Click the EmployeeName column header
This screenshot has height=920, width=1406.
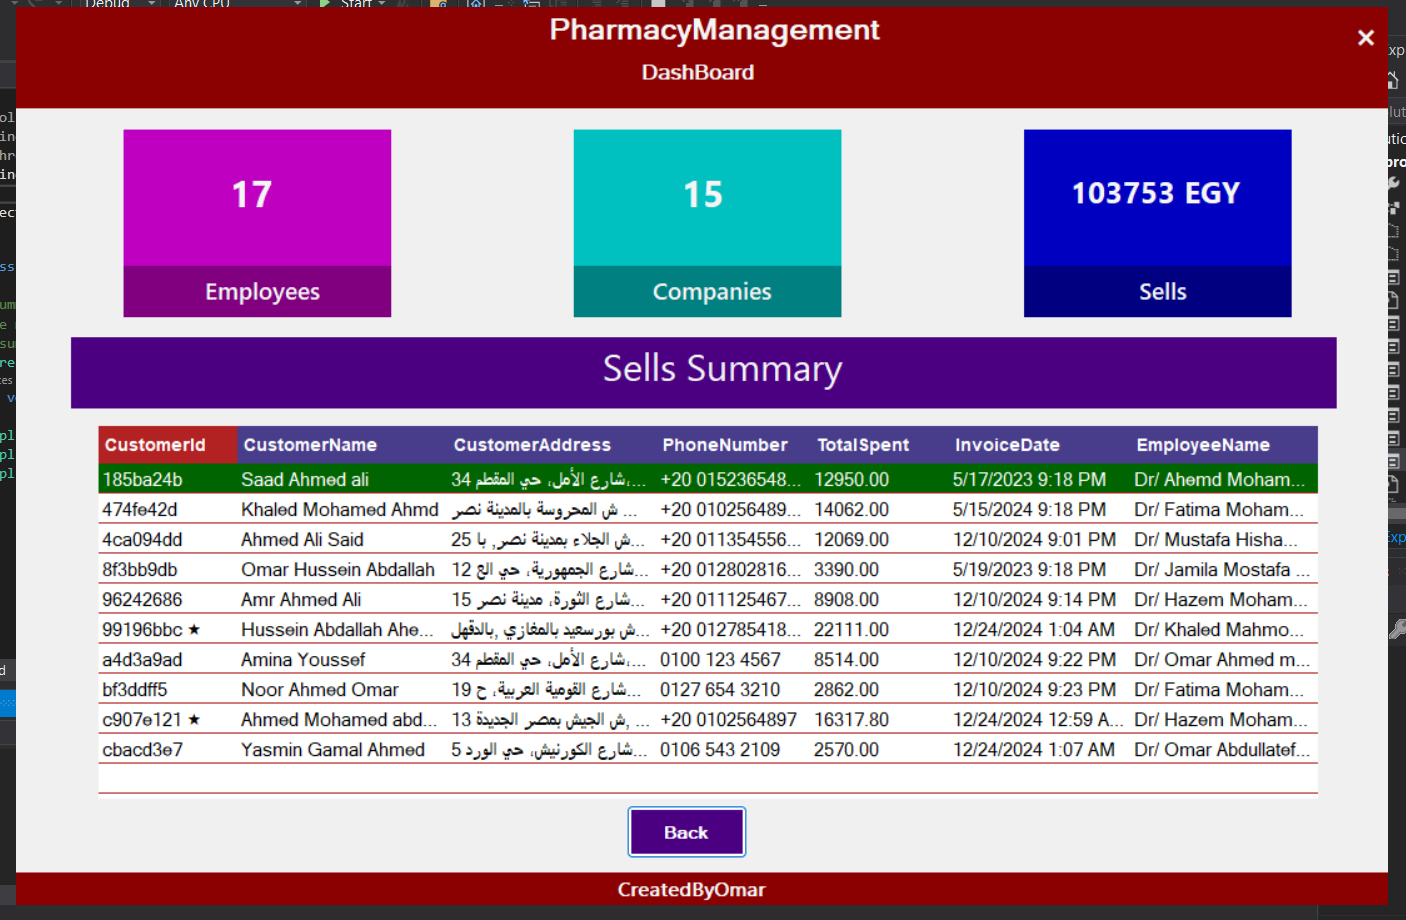[1203, 445]
